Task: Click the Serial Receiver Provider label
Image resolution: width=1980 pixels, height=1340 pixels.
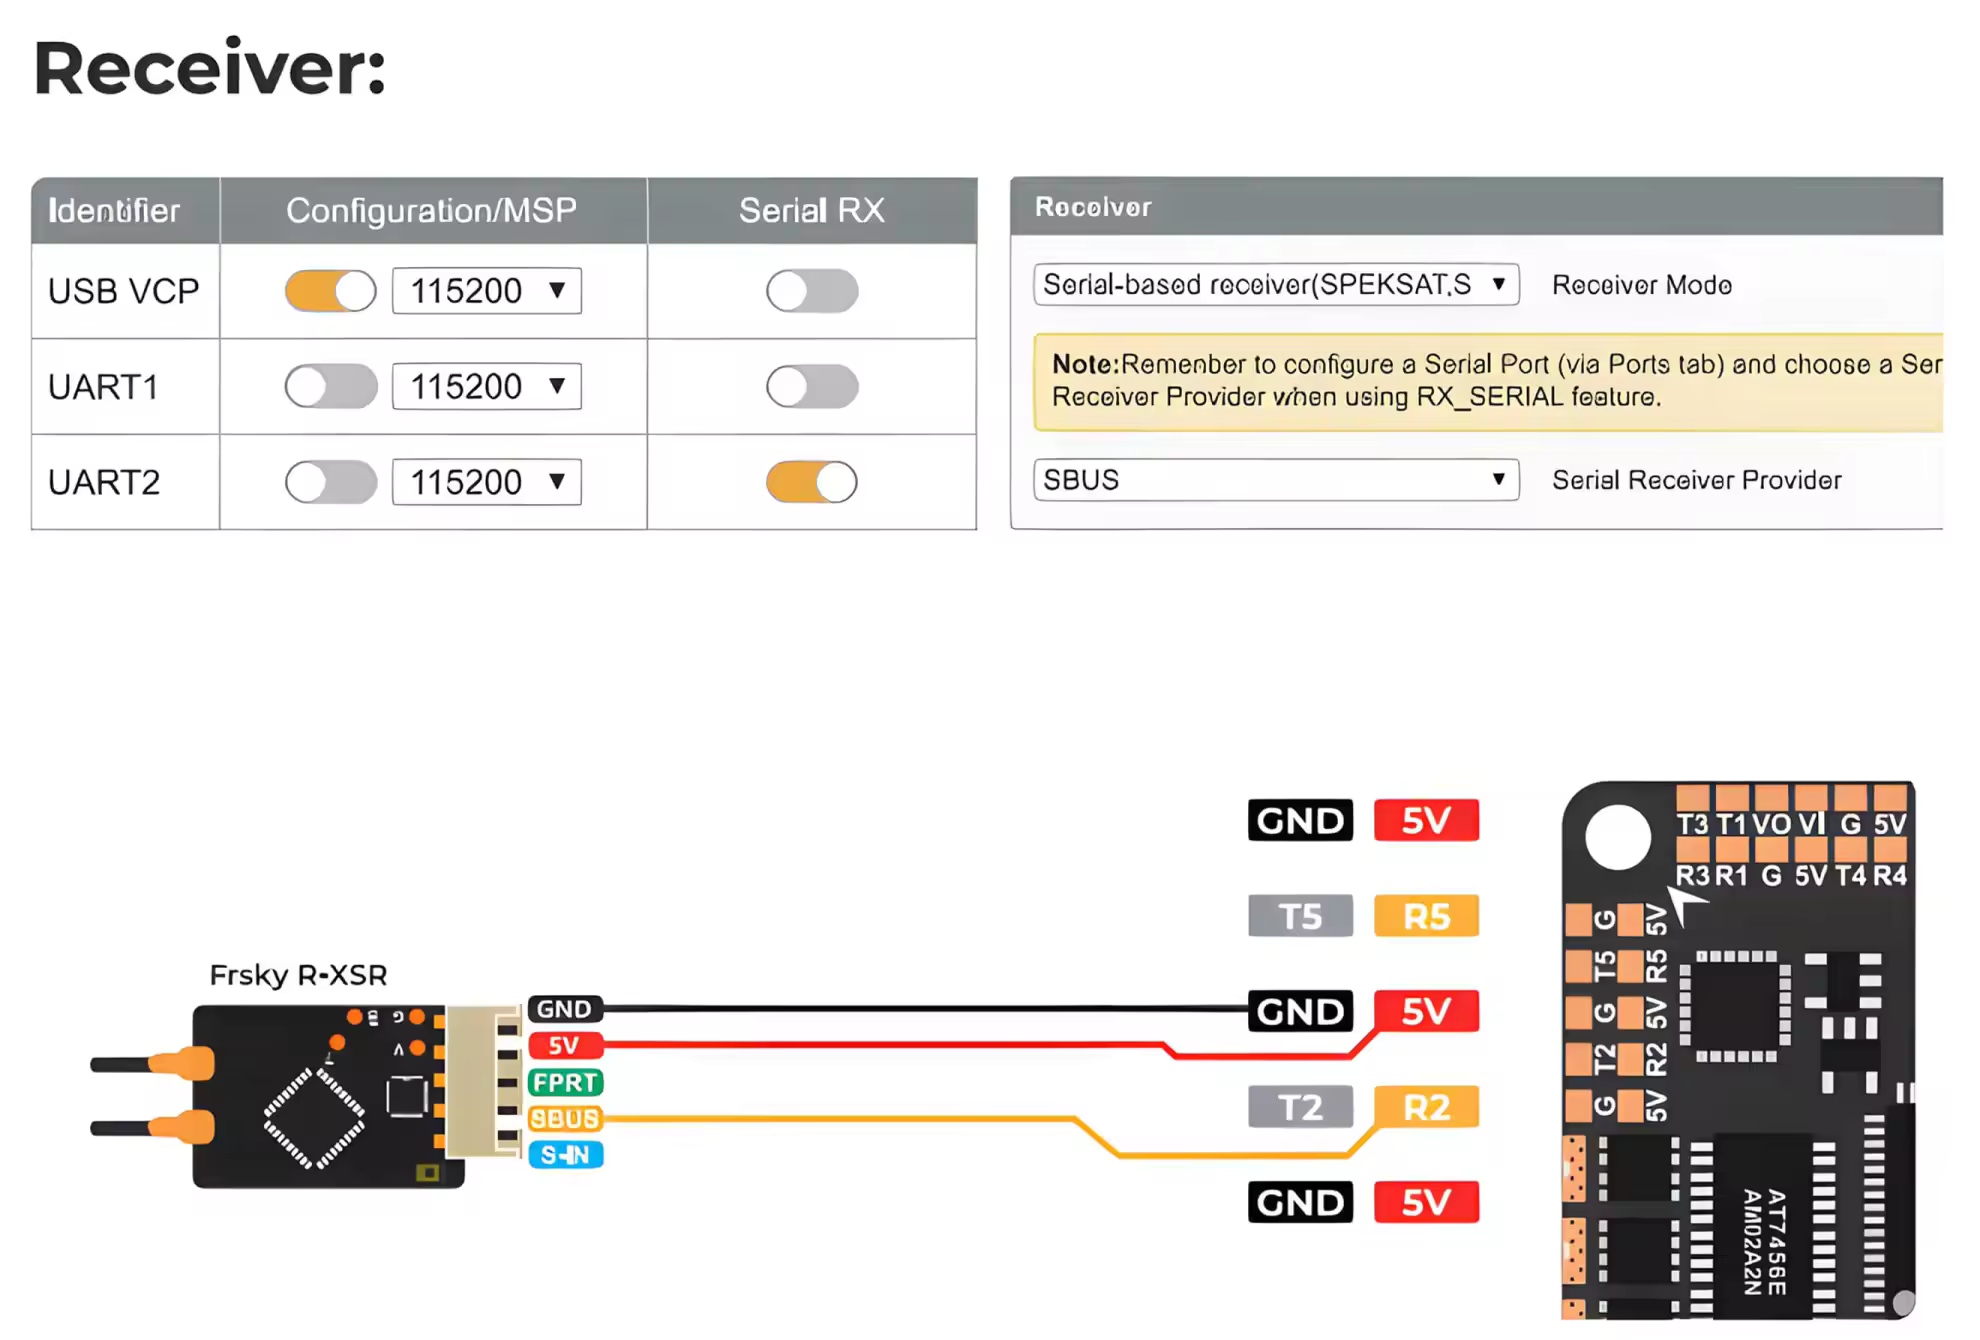Action: coord(1697,480)
